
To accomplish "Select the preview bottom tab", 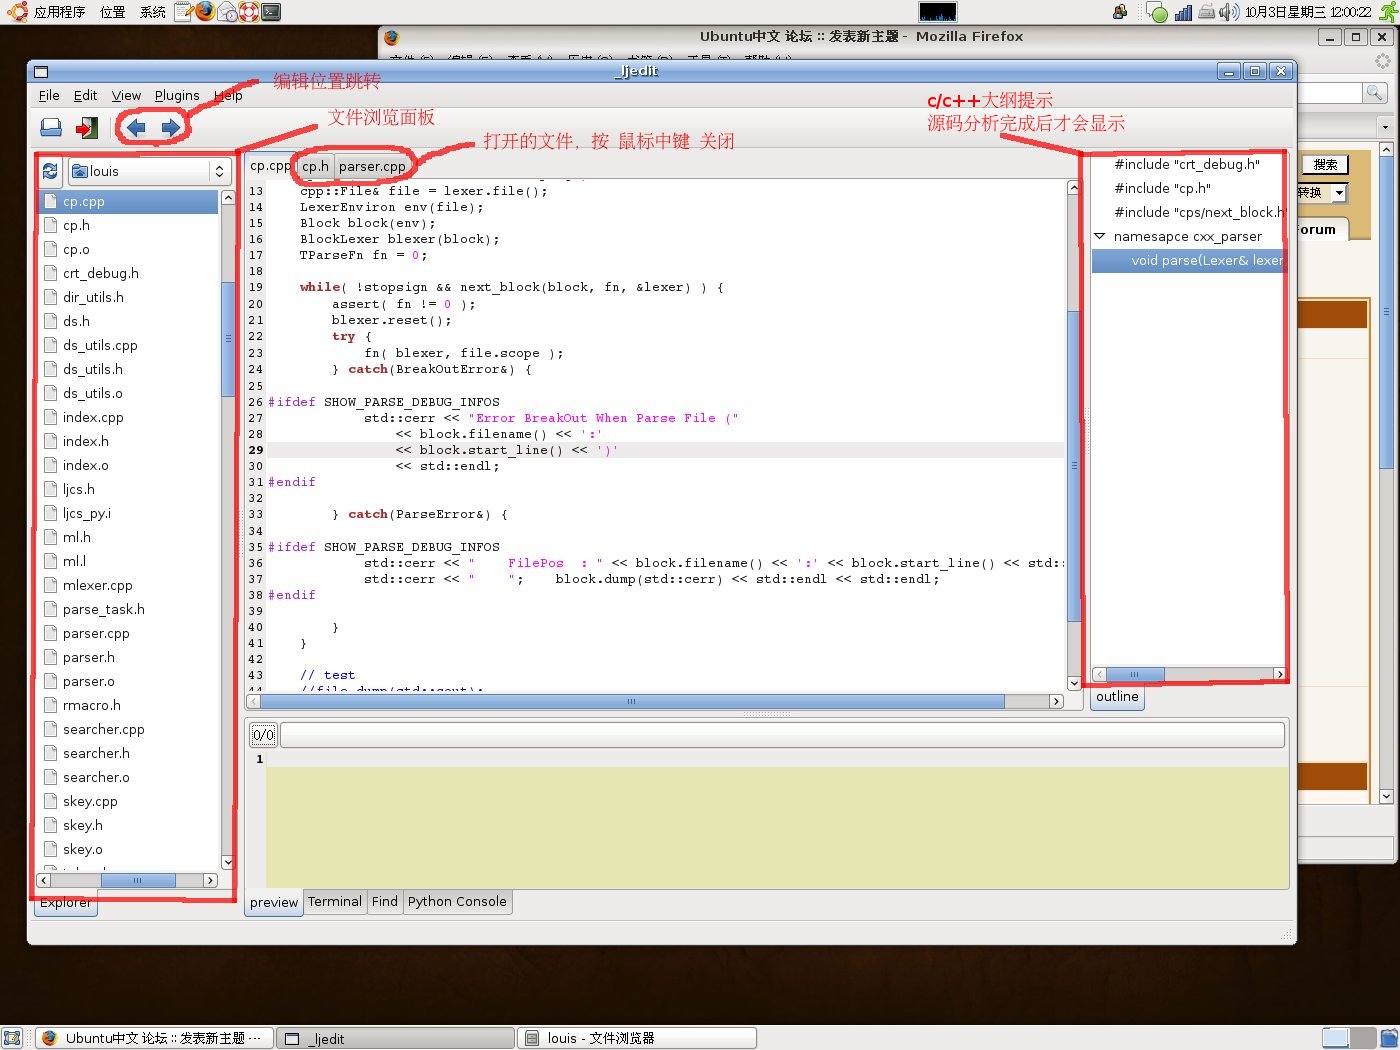I will [x=274, y=902].
